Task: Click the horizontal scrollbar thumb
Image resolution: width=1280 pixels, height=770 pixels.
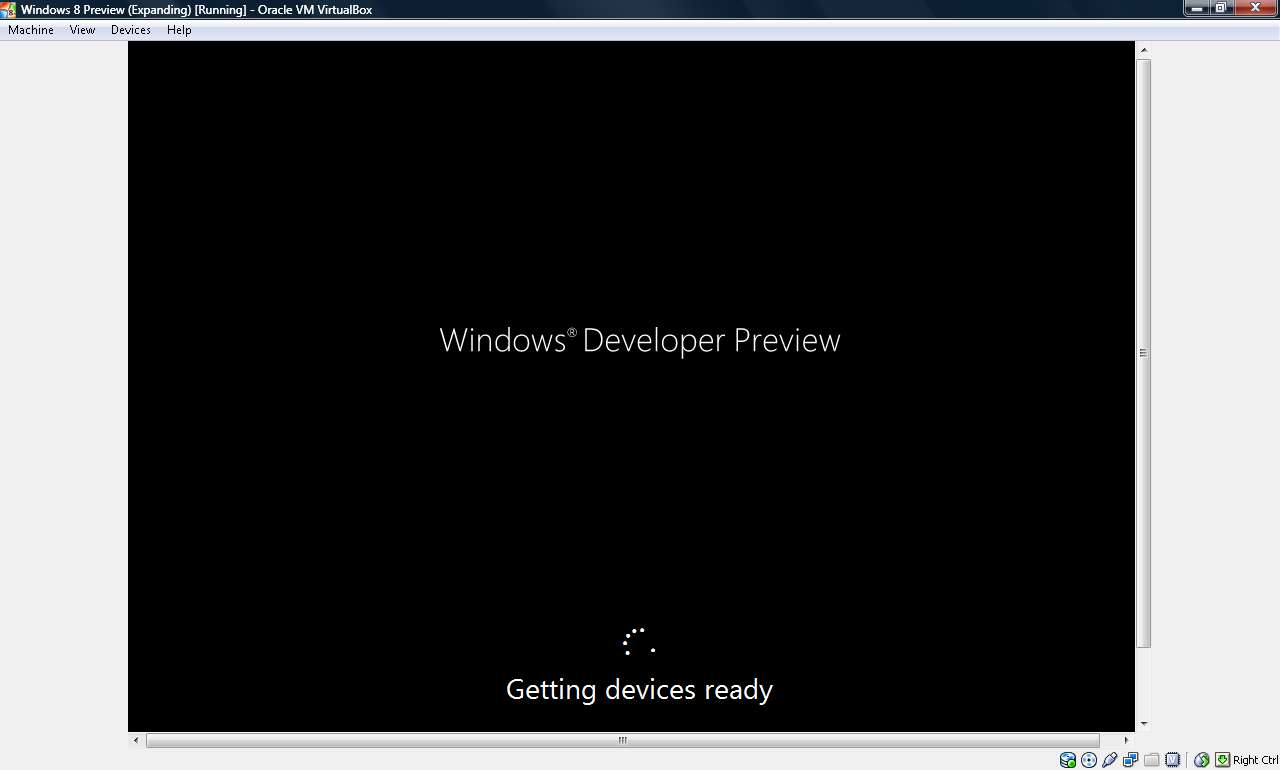Action: 622,740
